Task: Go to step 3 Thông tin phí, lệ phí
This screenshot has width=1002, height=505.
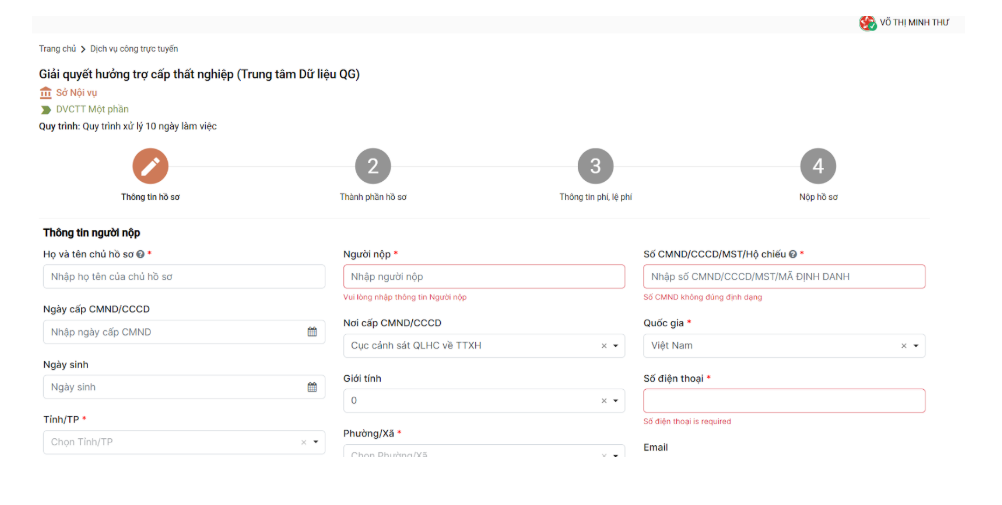Action: [x=595, y=166]
